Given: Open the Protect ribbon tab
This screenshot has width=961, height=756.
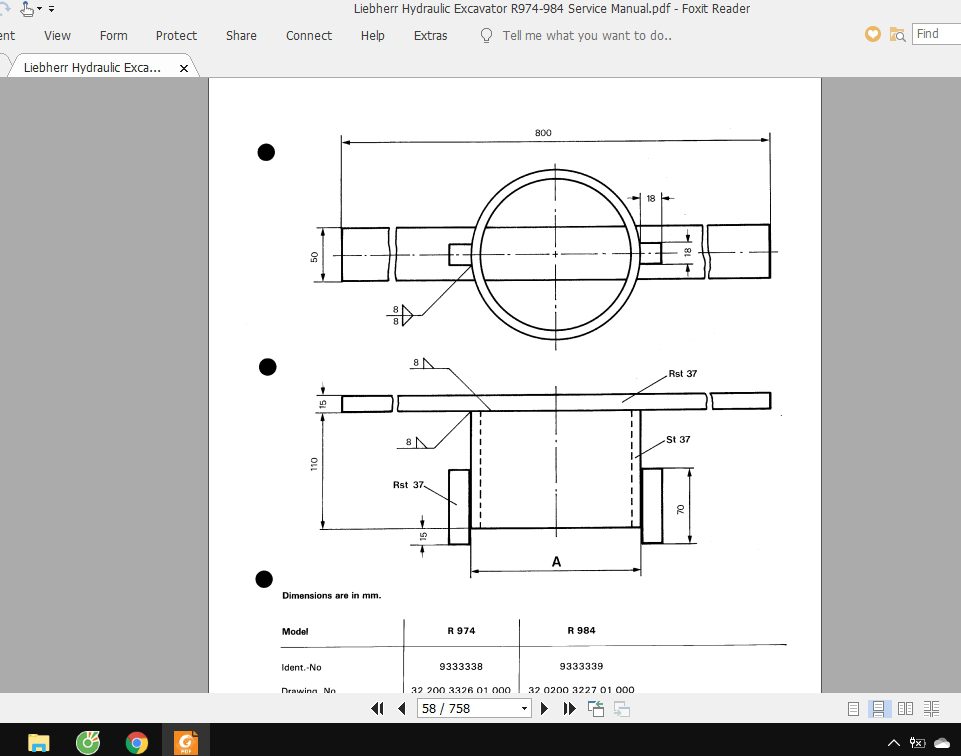Looking at the screenshot, I should [176, 35].
